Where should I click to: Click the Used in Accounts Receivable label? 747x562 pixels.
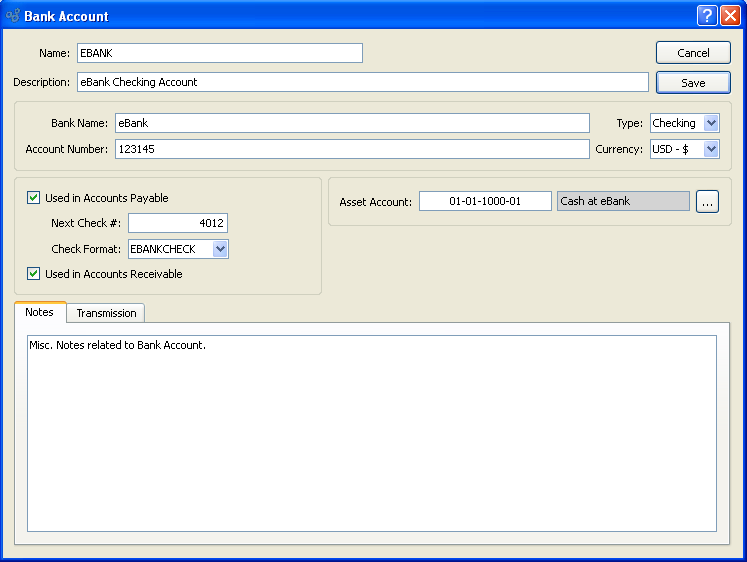click(114, 274)
